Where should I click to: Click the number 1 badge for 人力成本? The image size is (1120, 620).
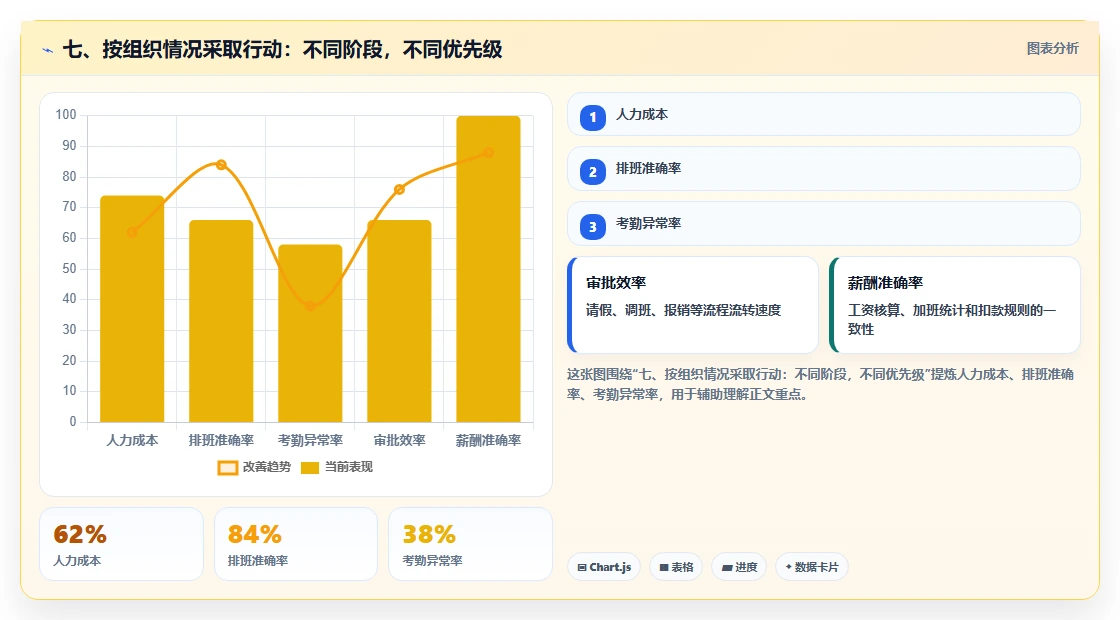(x=593, y=118)
